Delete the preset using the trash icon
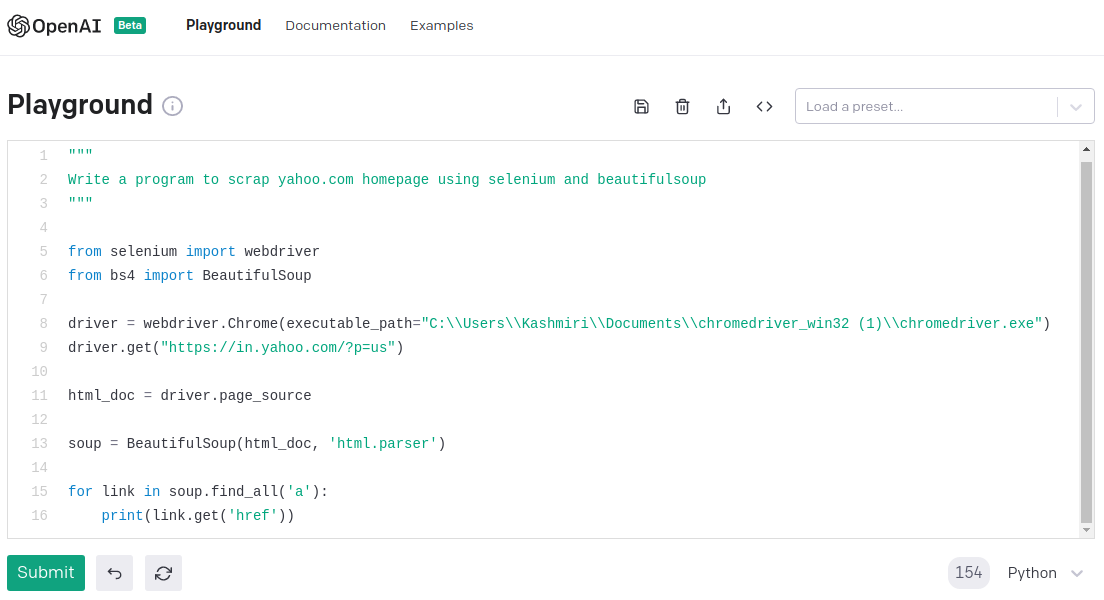Viewport: 1104px width, 600px height. 683,107
